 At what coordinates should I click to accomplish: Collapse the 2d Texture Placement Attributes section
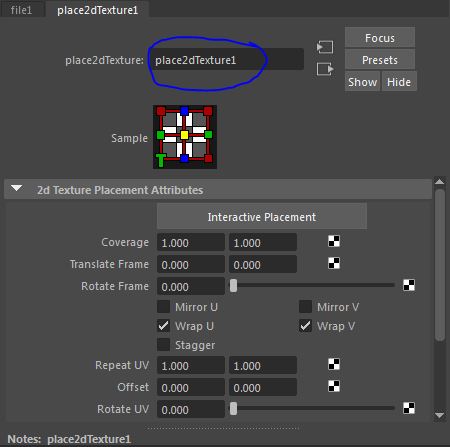tap(17, 189)
